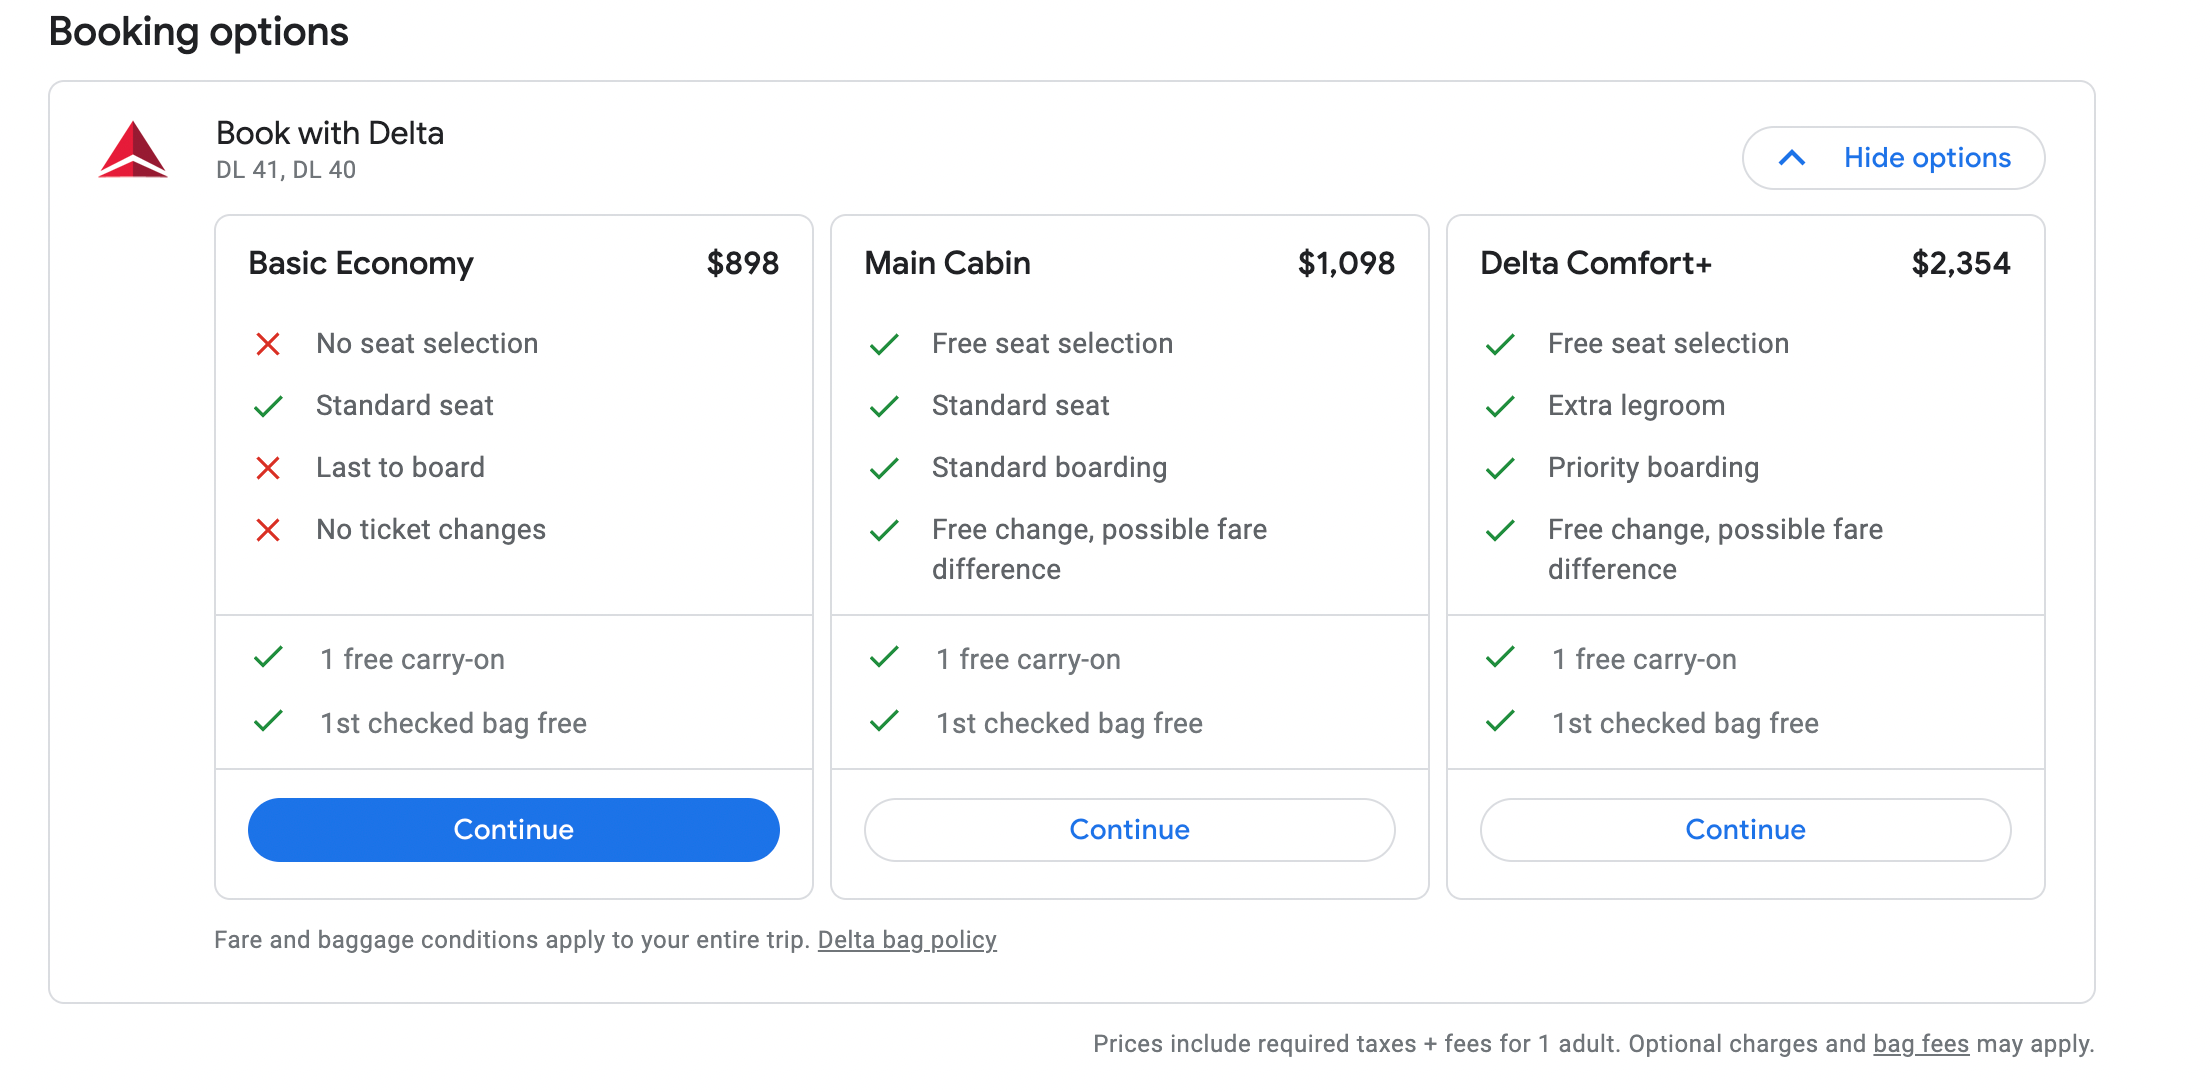
Task: Click the $2,354 Comfort+ price
Action: tap(1960, 263)
